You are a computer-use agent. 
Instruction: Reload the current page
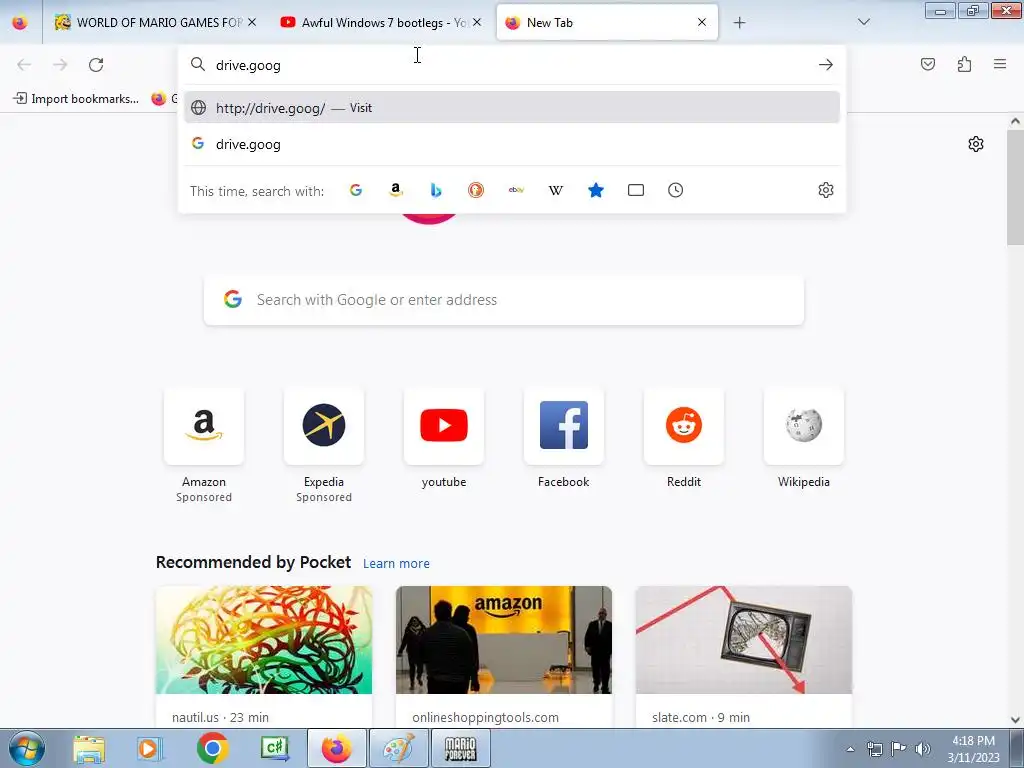click(96, 65)
